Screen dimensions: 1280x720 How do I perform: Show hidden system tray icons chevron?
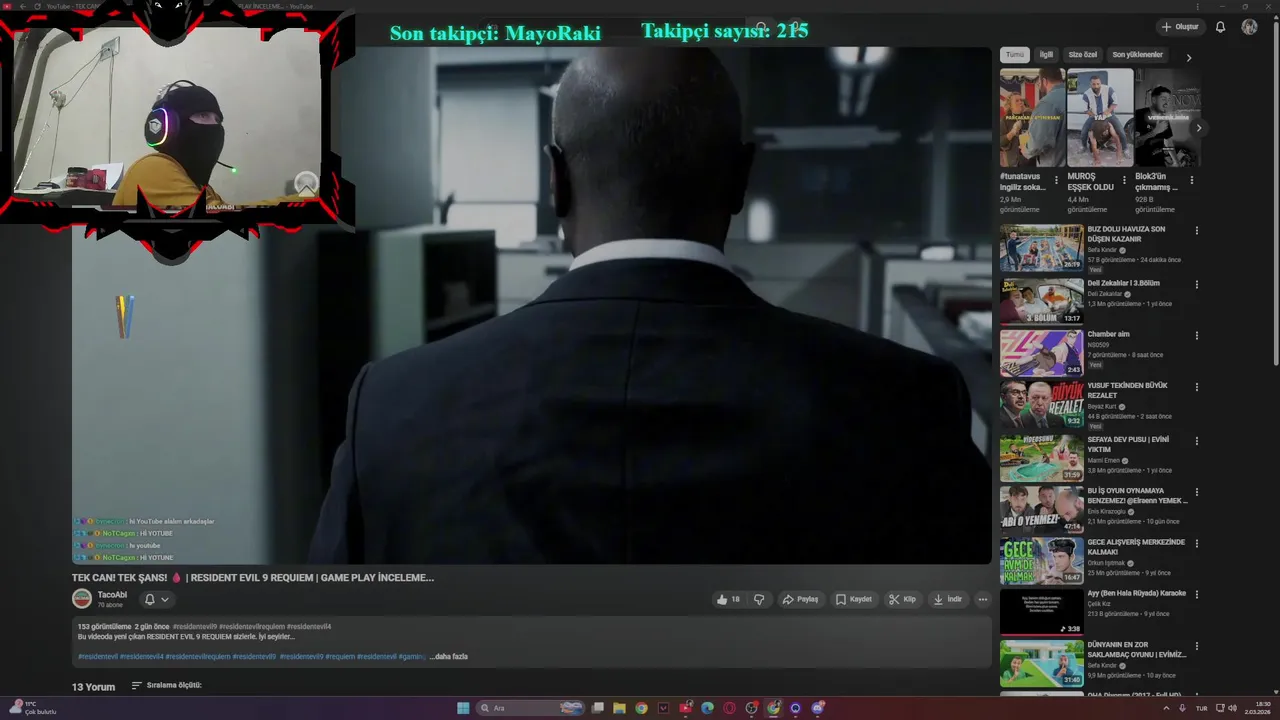point(1166,708)
